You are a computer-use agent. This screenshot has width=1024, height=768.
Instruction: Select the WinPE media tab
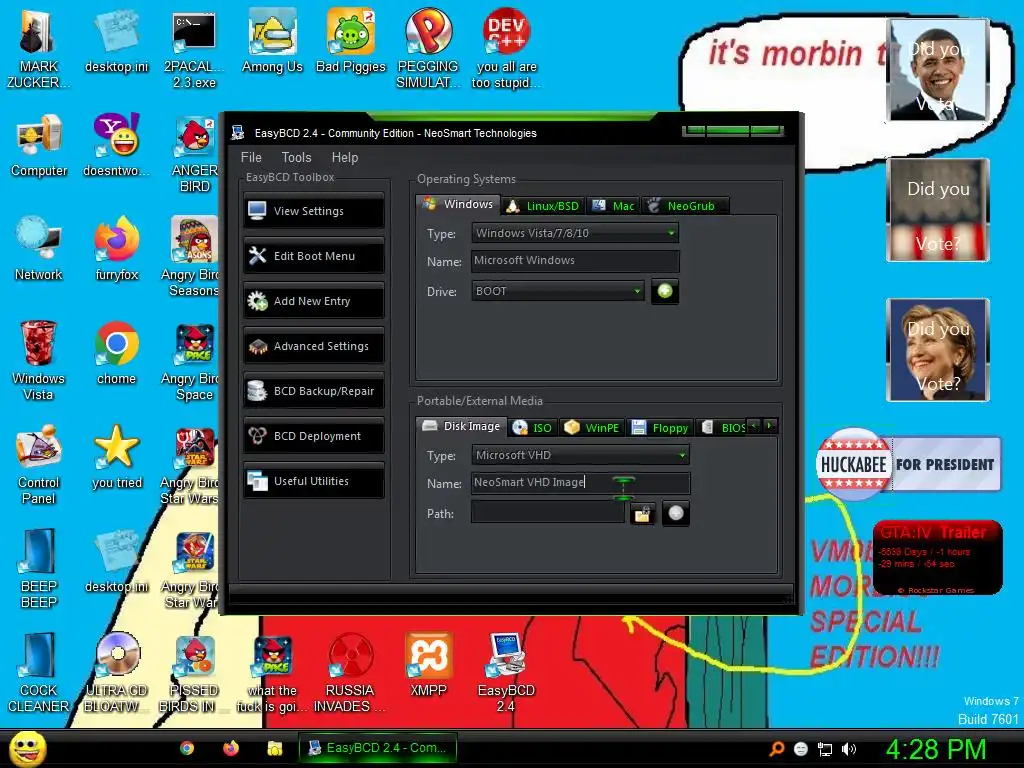click(x=592, y=428)
